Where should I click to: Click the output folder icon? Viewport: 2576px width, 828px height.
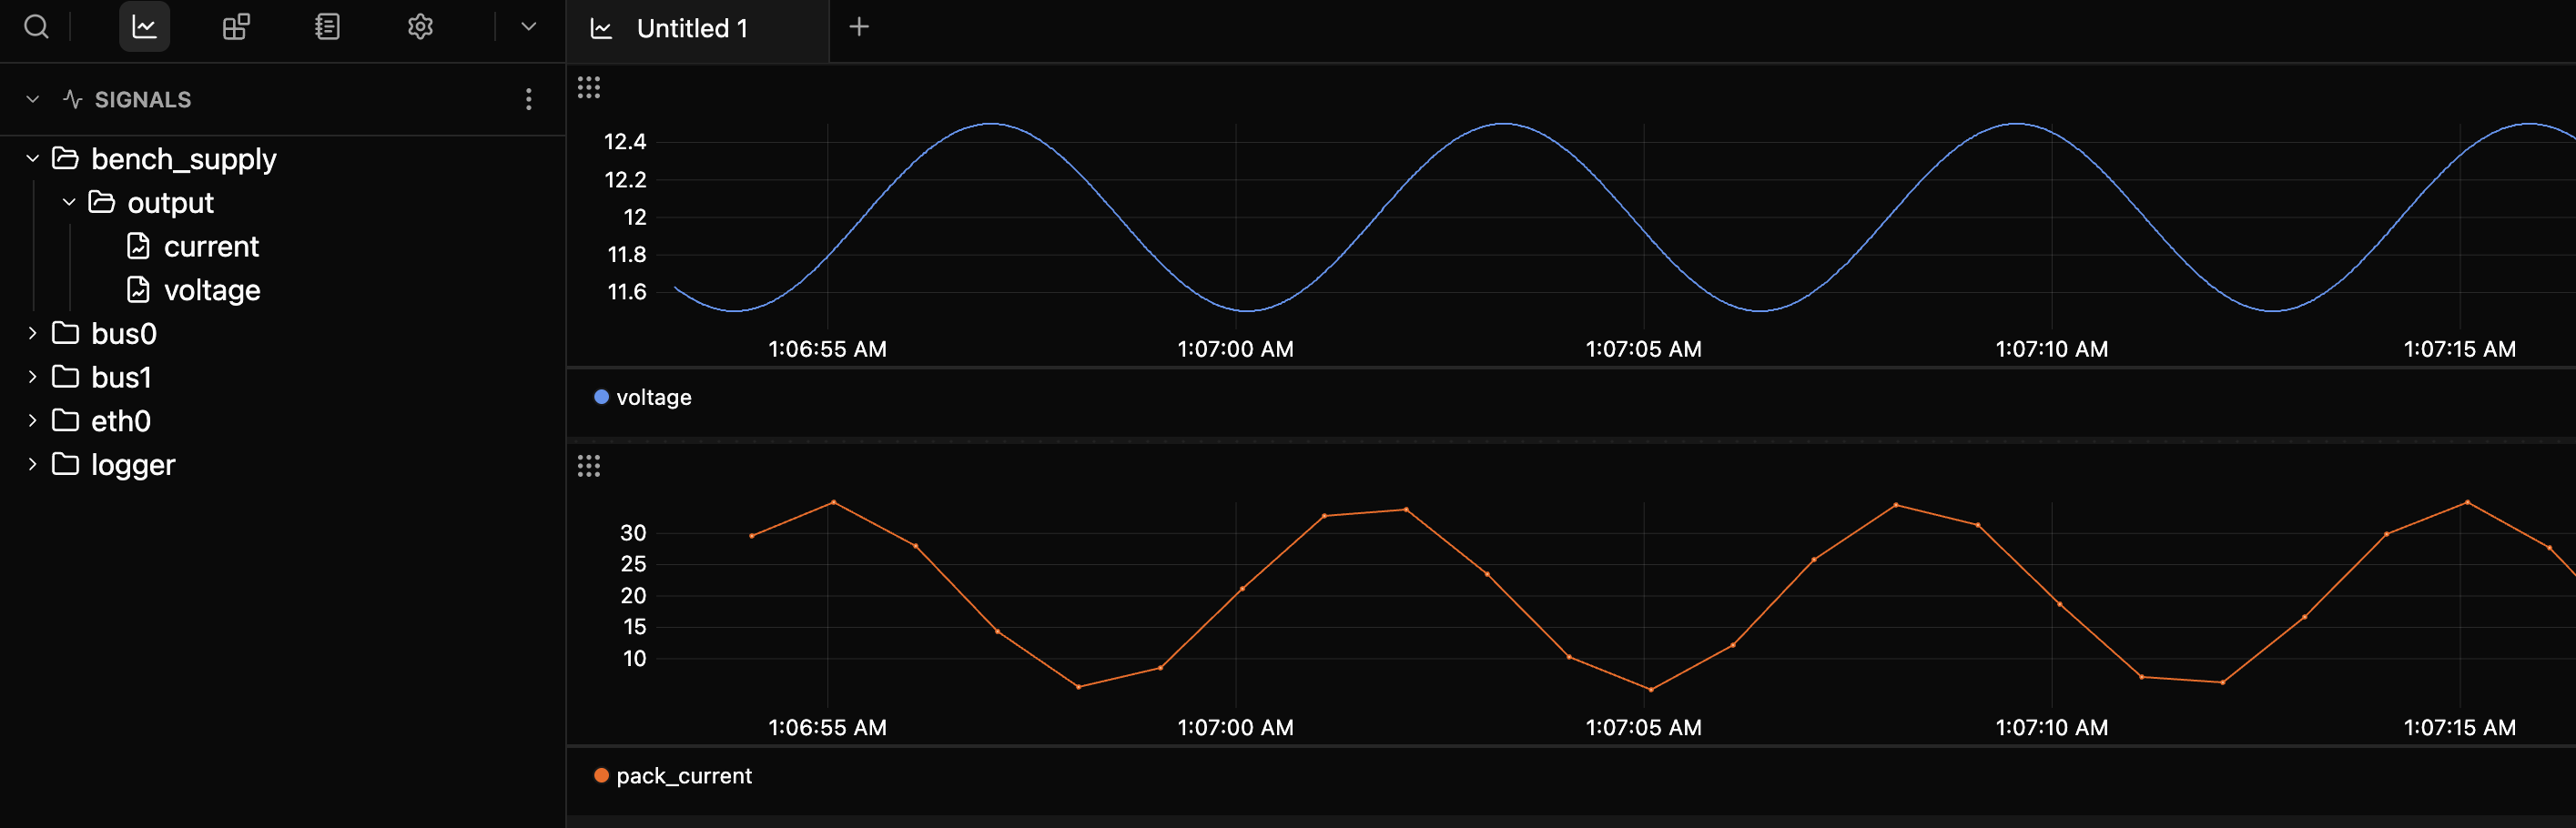point(102,202)
